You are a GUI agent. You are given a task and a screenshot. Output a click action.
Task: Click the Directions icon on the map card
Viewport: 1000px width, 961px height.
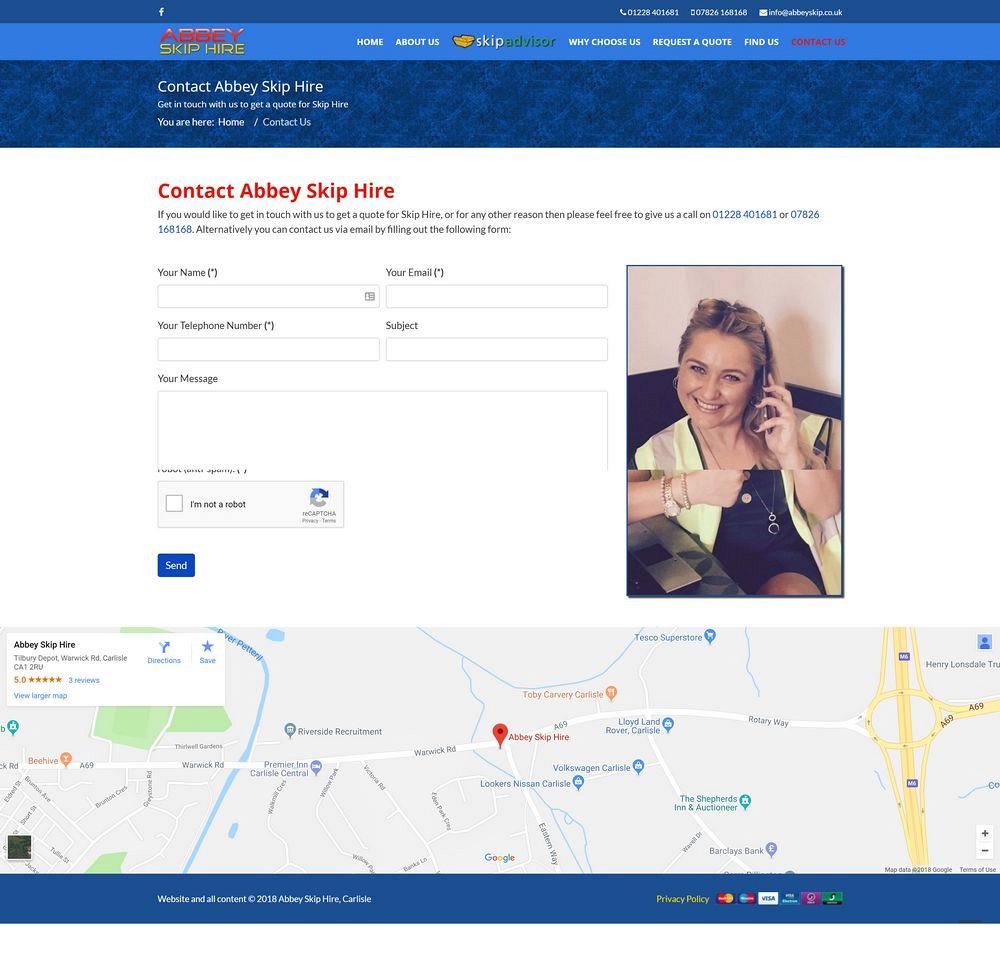pos(164,648)
